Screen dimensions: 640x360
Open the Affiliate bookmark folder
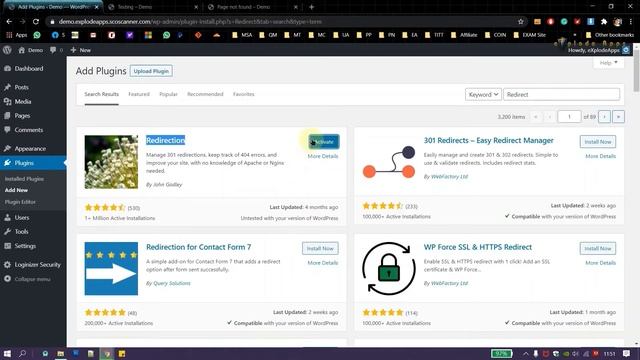[464, 35]
